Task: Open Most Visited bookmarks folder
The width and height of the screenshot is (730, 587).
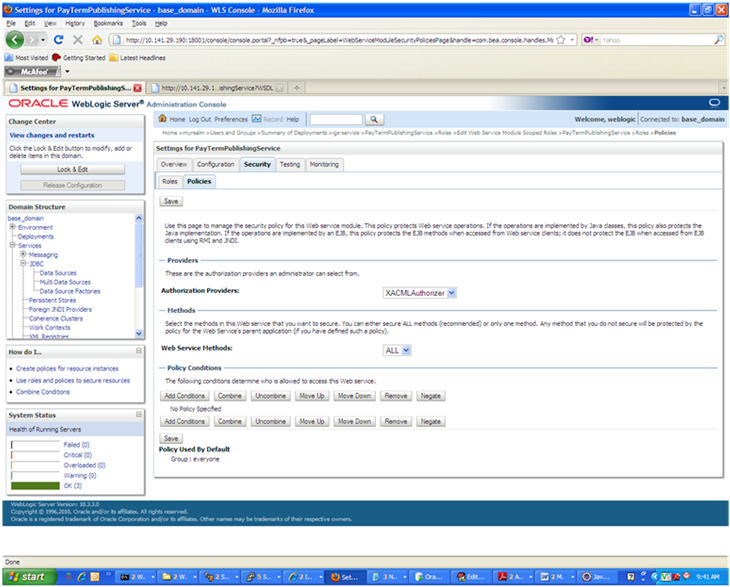Action: point(27,58)
